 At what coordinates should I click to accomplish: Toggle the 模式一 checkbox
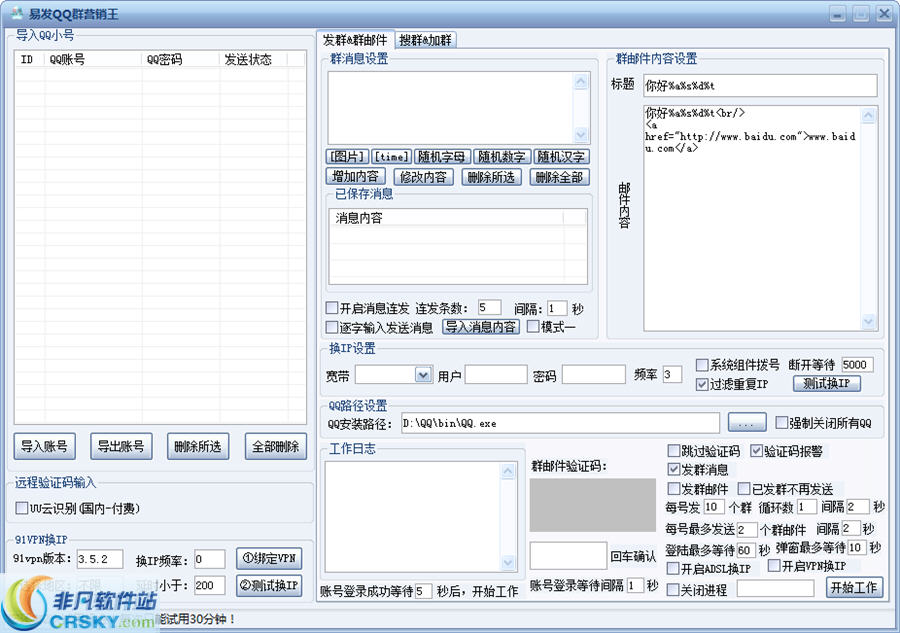532,327
